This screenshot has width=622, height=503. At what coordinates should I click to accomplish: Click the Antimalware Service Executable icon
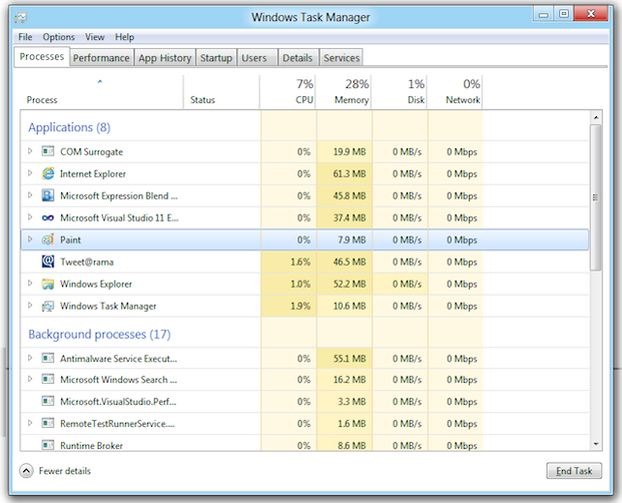click(x=48, y=358)
